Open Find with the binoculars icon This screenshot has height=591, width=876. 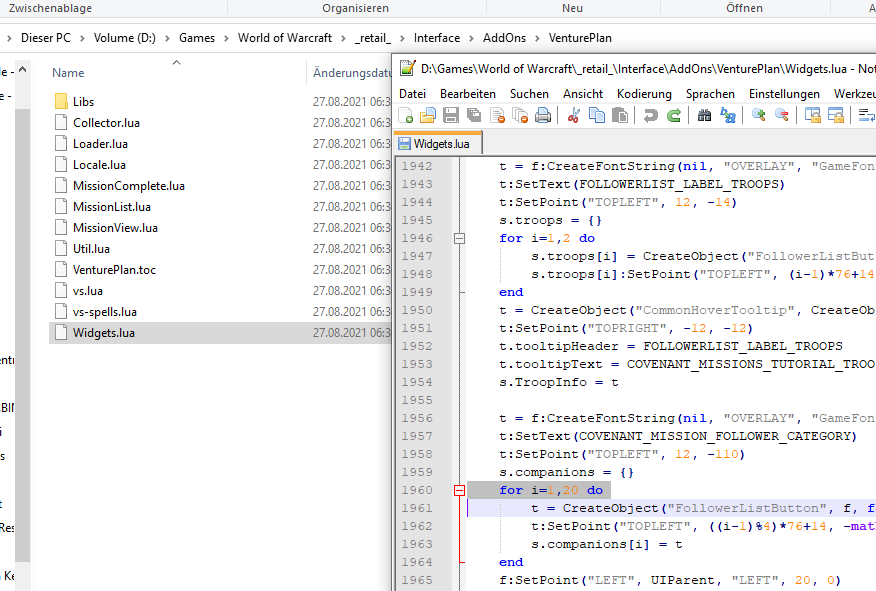point(705,116)
